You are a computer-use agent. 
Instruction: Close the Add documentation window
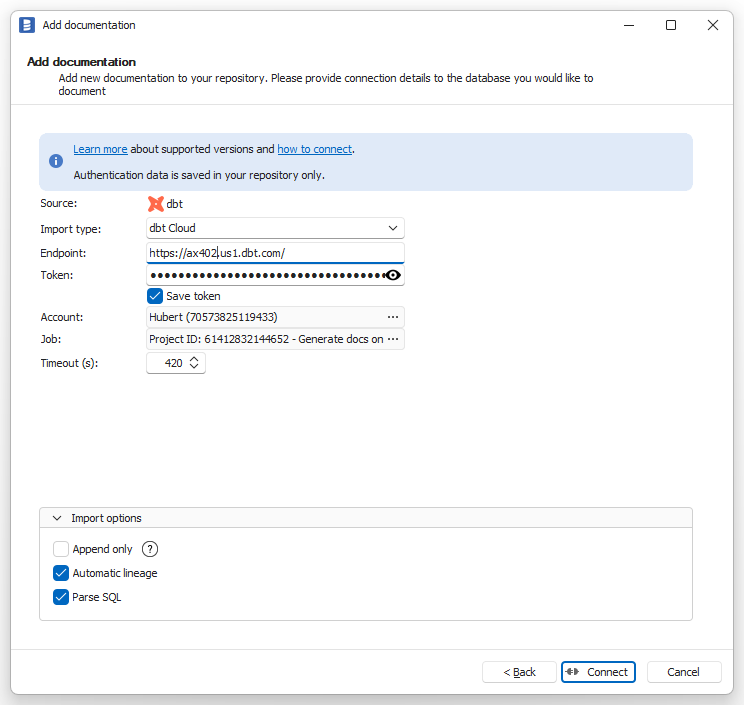(713, 25)
